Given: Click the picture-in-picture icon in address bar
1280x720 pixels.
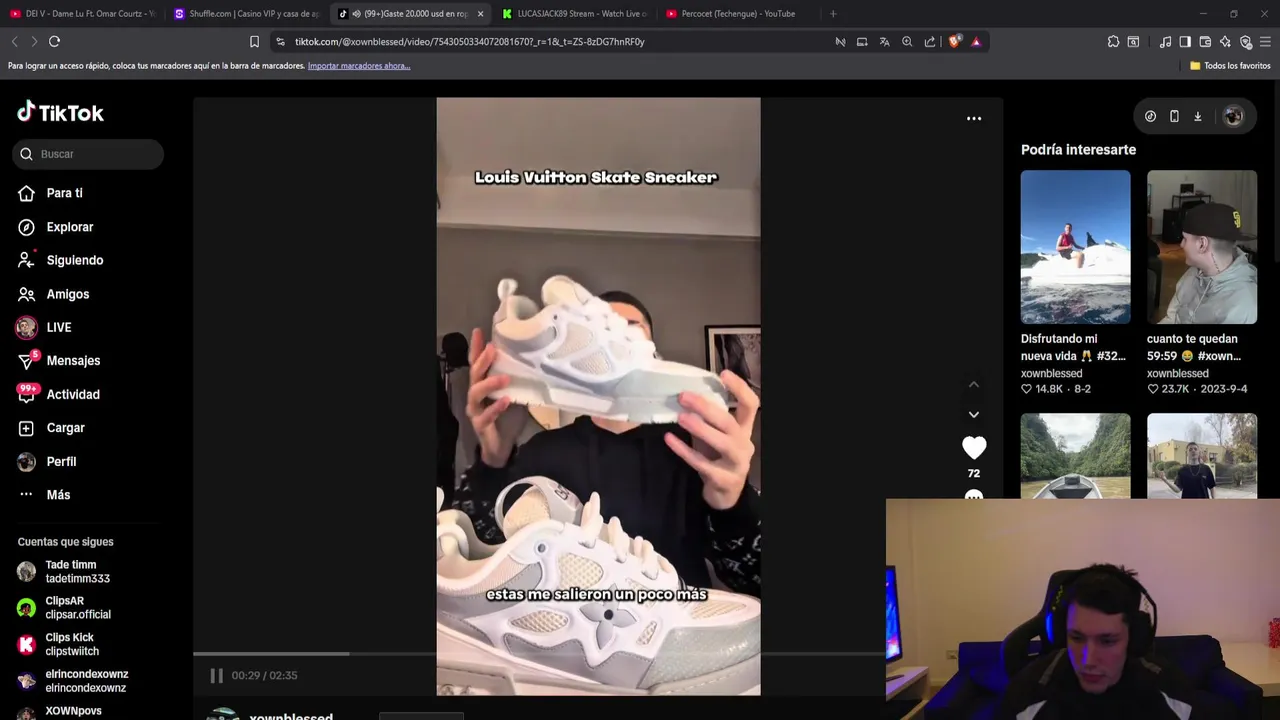Looking at the screenshot, I should pos(862,42).
